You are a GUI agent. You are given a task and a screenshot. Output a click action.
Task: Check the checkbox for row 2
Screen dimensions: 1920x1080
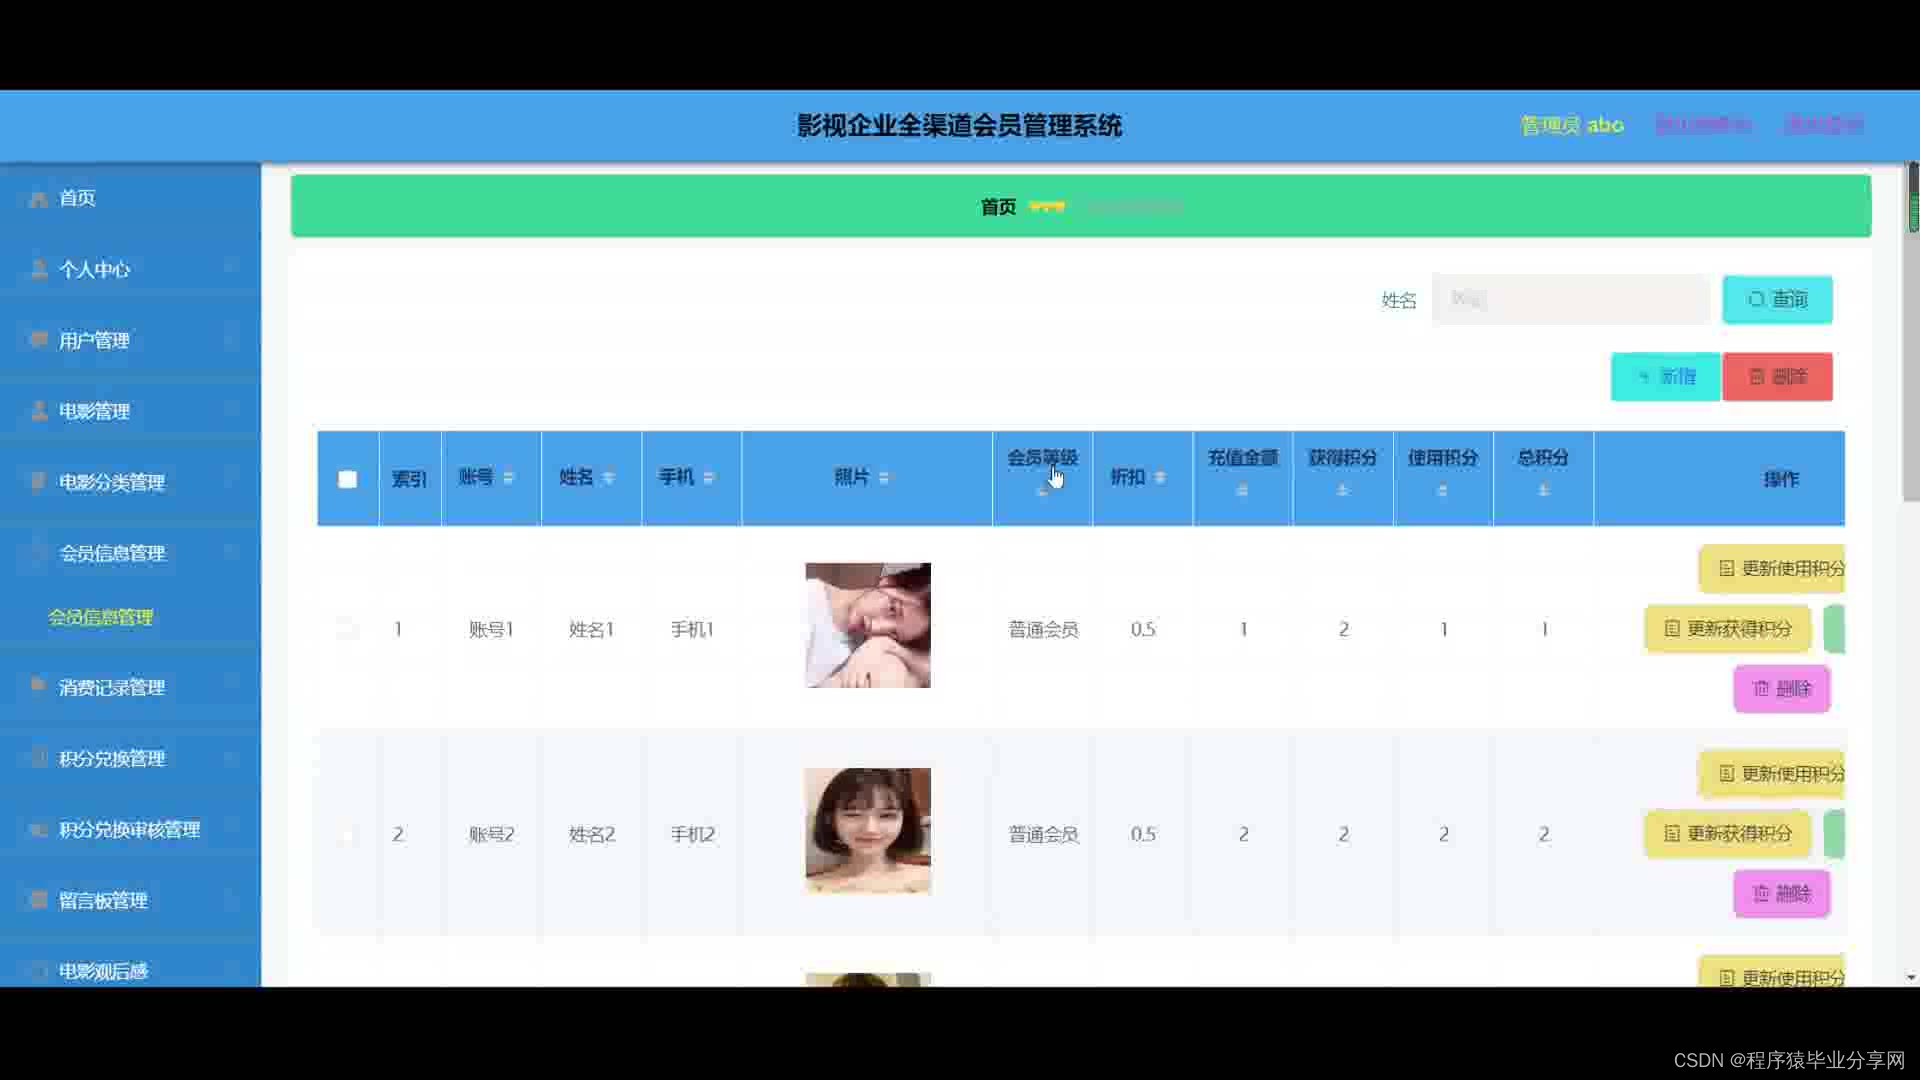(x=347, y=834)
